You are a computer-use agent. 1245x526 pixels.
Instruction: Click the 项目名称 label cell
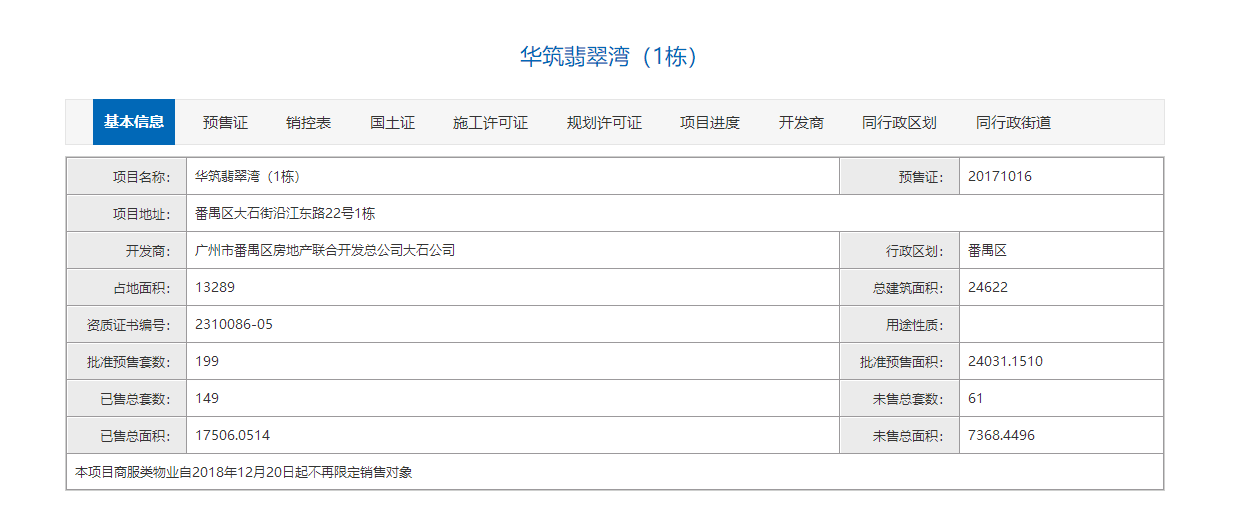127,177
